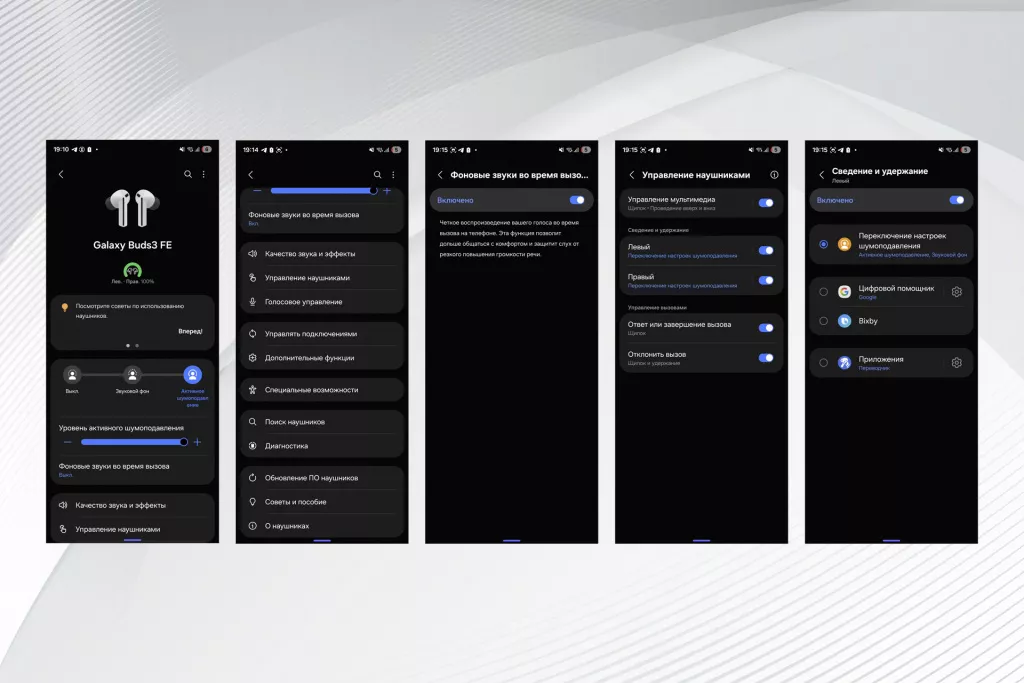Adjust Уровень активного шумоподавления slider in first screen
Viewport: 1024px width, 683px height.
tap(134, 442)
